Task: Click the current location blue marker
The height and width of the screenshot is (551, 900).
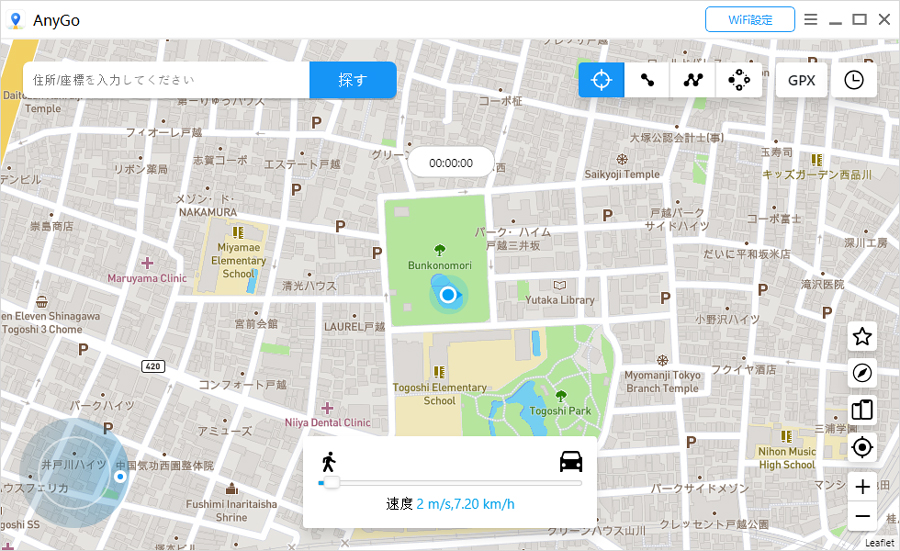Action: 448,295
